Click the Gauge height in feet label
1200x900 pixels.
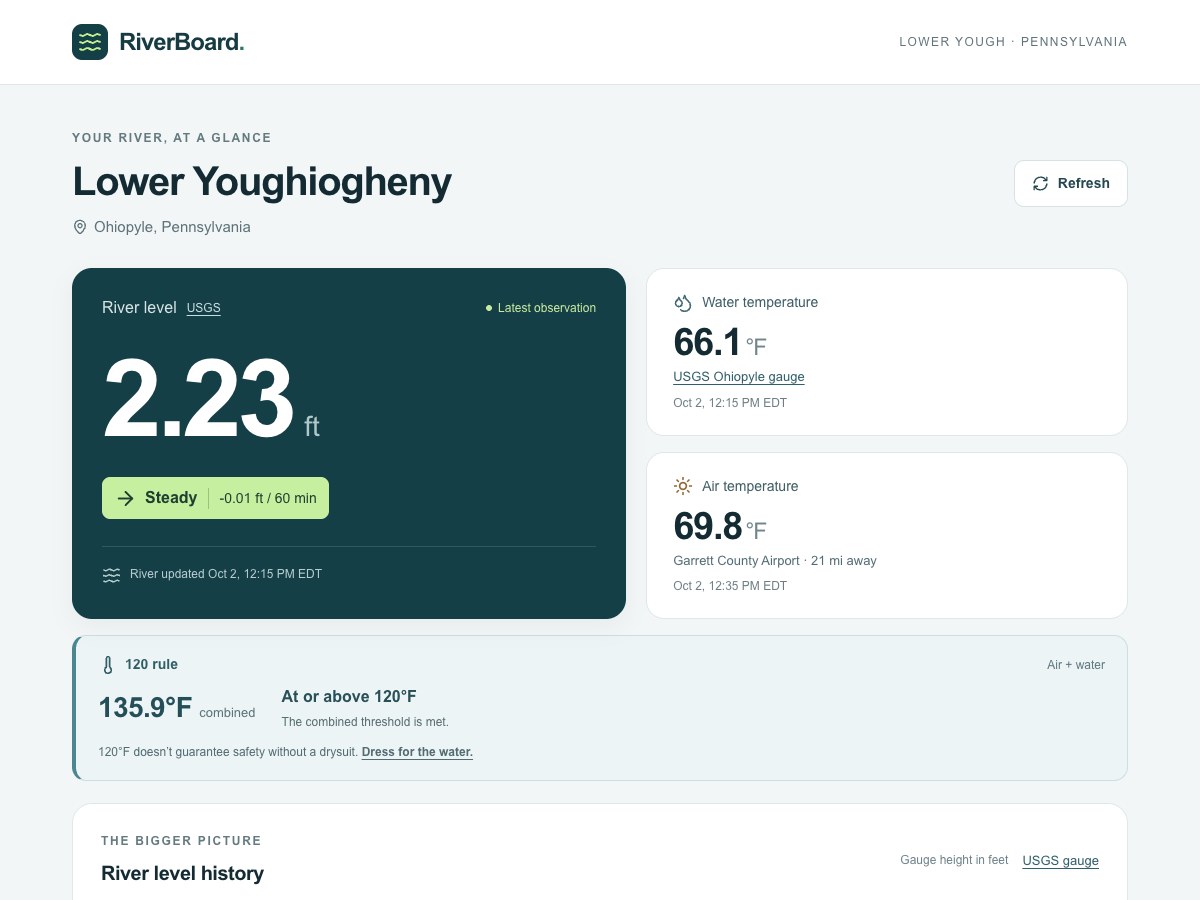click(x=954, y=860)
